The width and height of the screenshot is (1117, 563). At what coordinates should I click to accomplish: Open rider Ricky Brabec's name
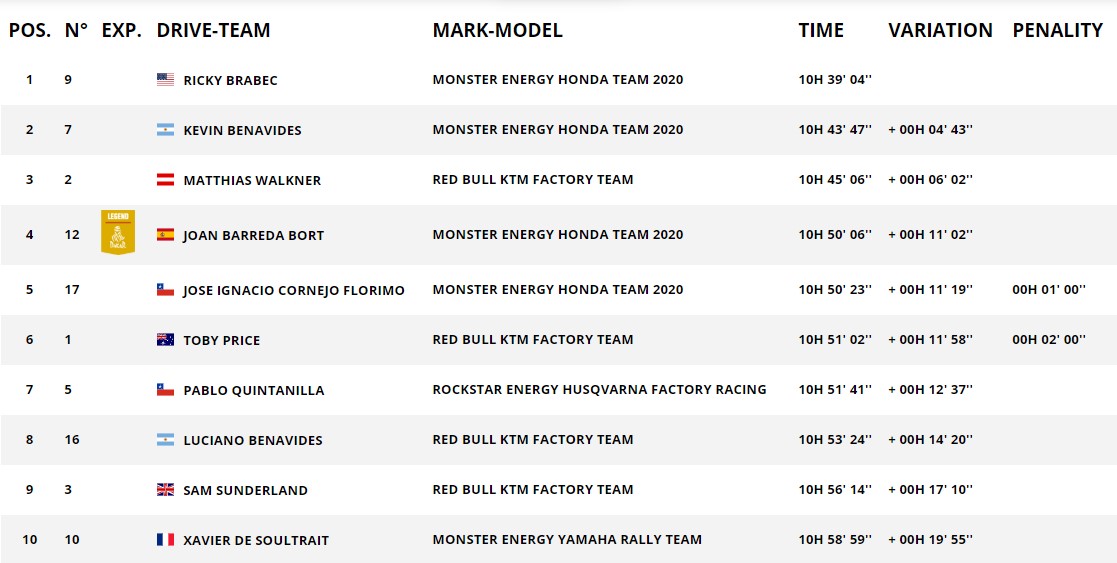point(230,81)
